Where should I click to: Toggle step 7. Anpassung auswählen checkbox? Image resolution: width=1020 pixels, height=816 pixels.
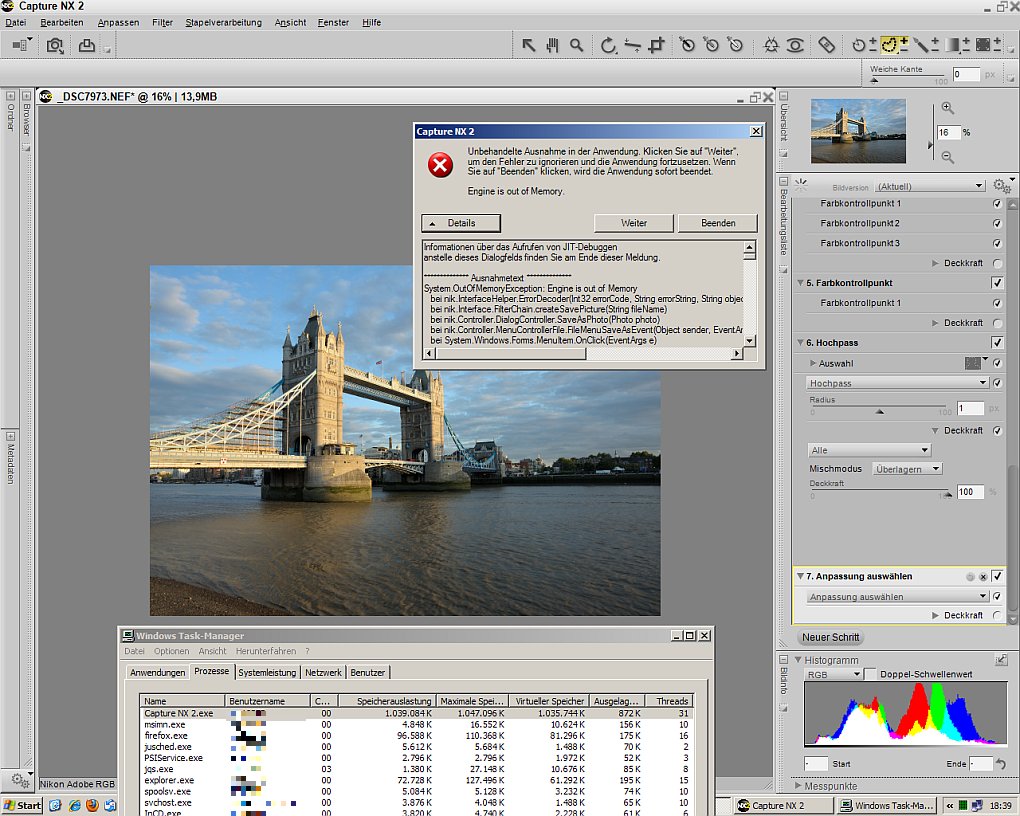point(997,576)
